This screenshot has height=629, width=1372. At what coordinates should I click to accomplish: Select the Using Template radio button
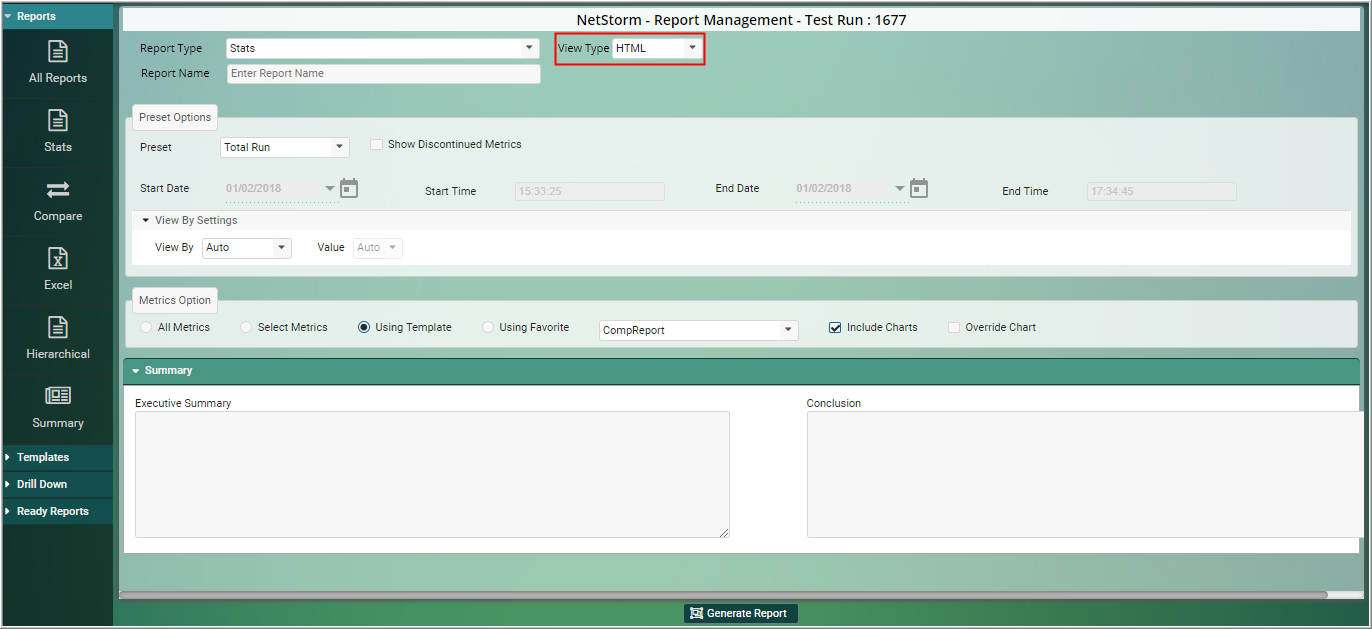(x=364, y=327)
